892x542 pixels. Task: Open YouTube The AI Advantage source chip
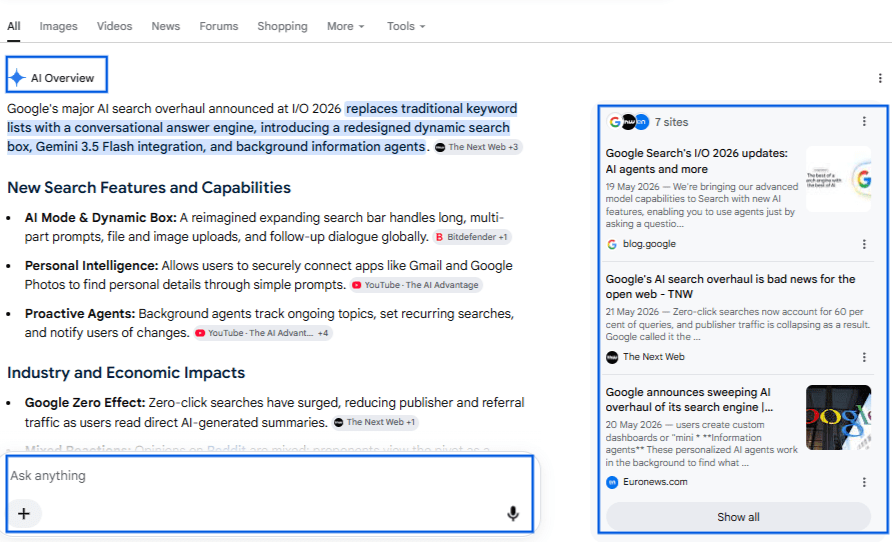[x=415, y=285]
